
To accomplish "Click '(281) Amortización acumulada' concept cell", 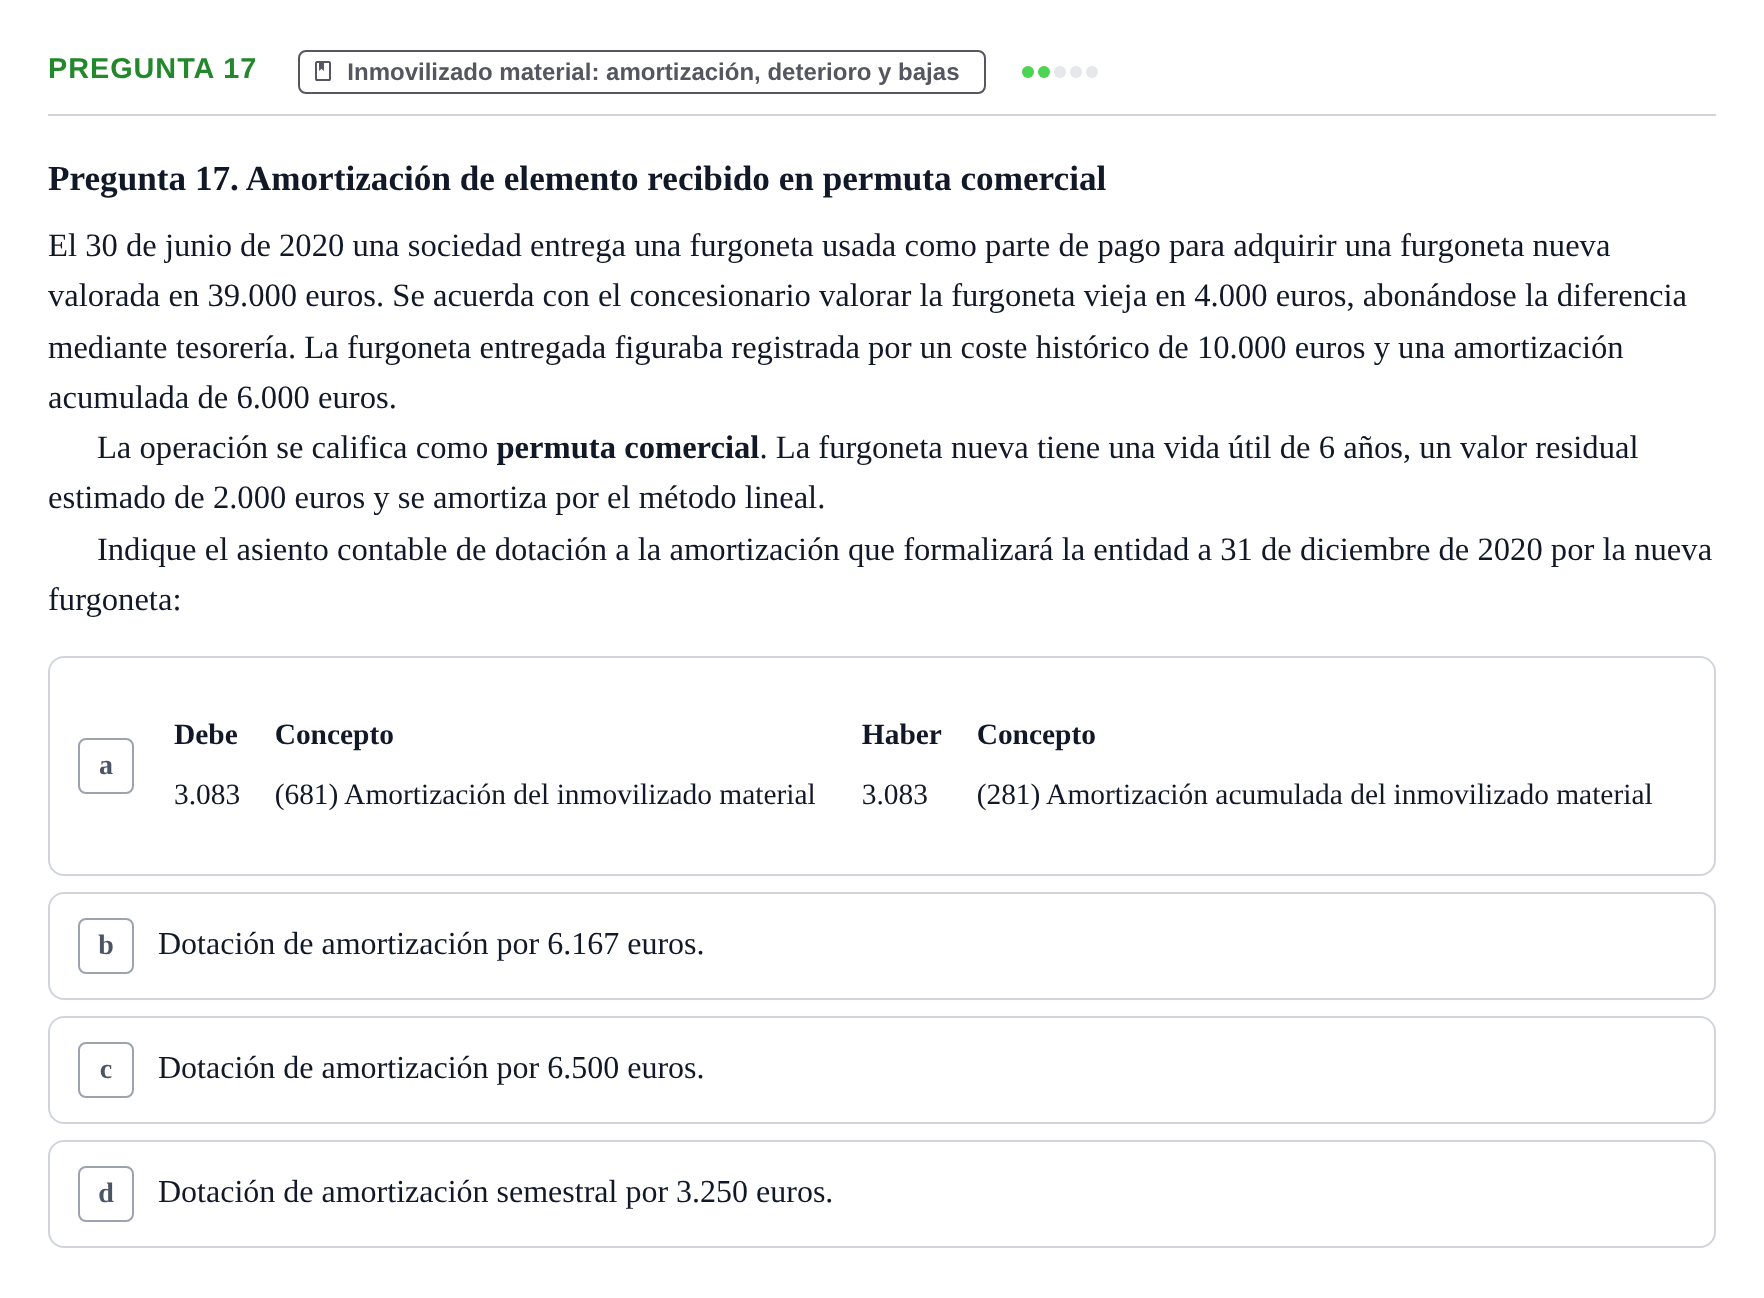I will tap(1314, 795).
